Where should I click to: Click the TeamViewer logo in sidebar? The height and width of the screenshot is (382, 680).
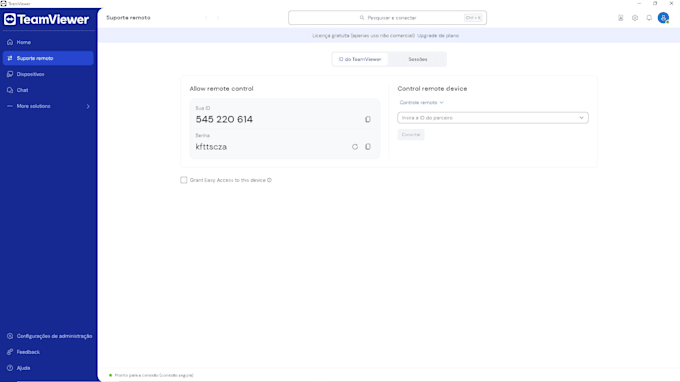46,20
